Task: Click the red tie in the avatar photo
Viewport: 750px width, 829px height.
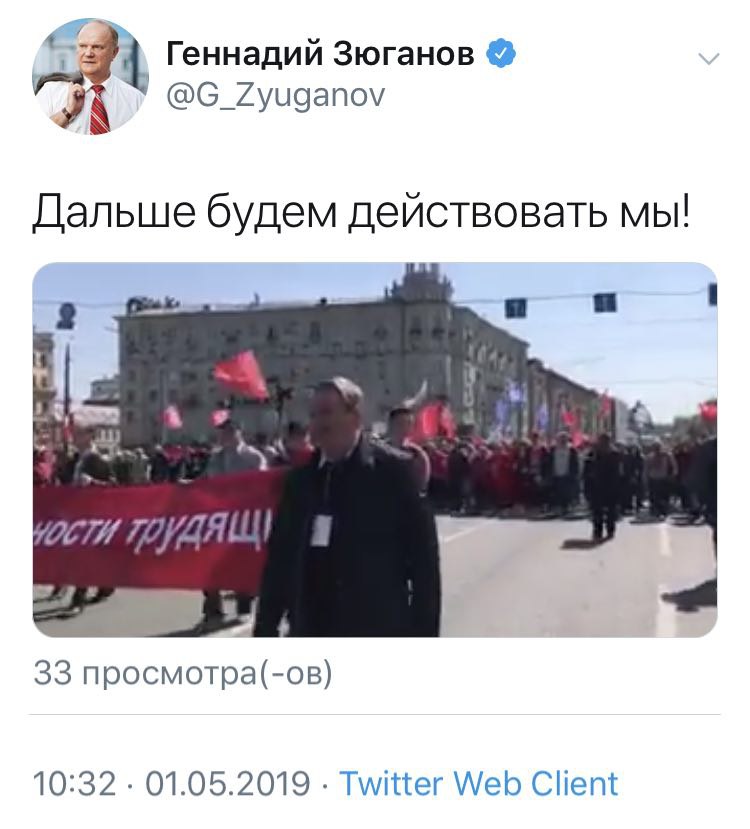Action: [x=99, y=109]
